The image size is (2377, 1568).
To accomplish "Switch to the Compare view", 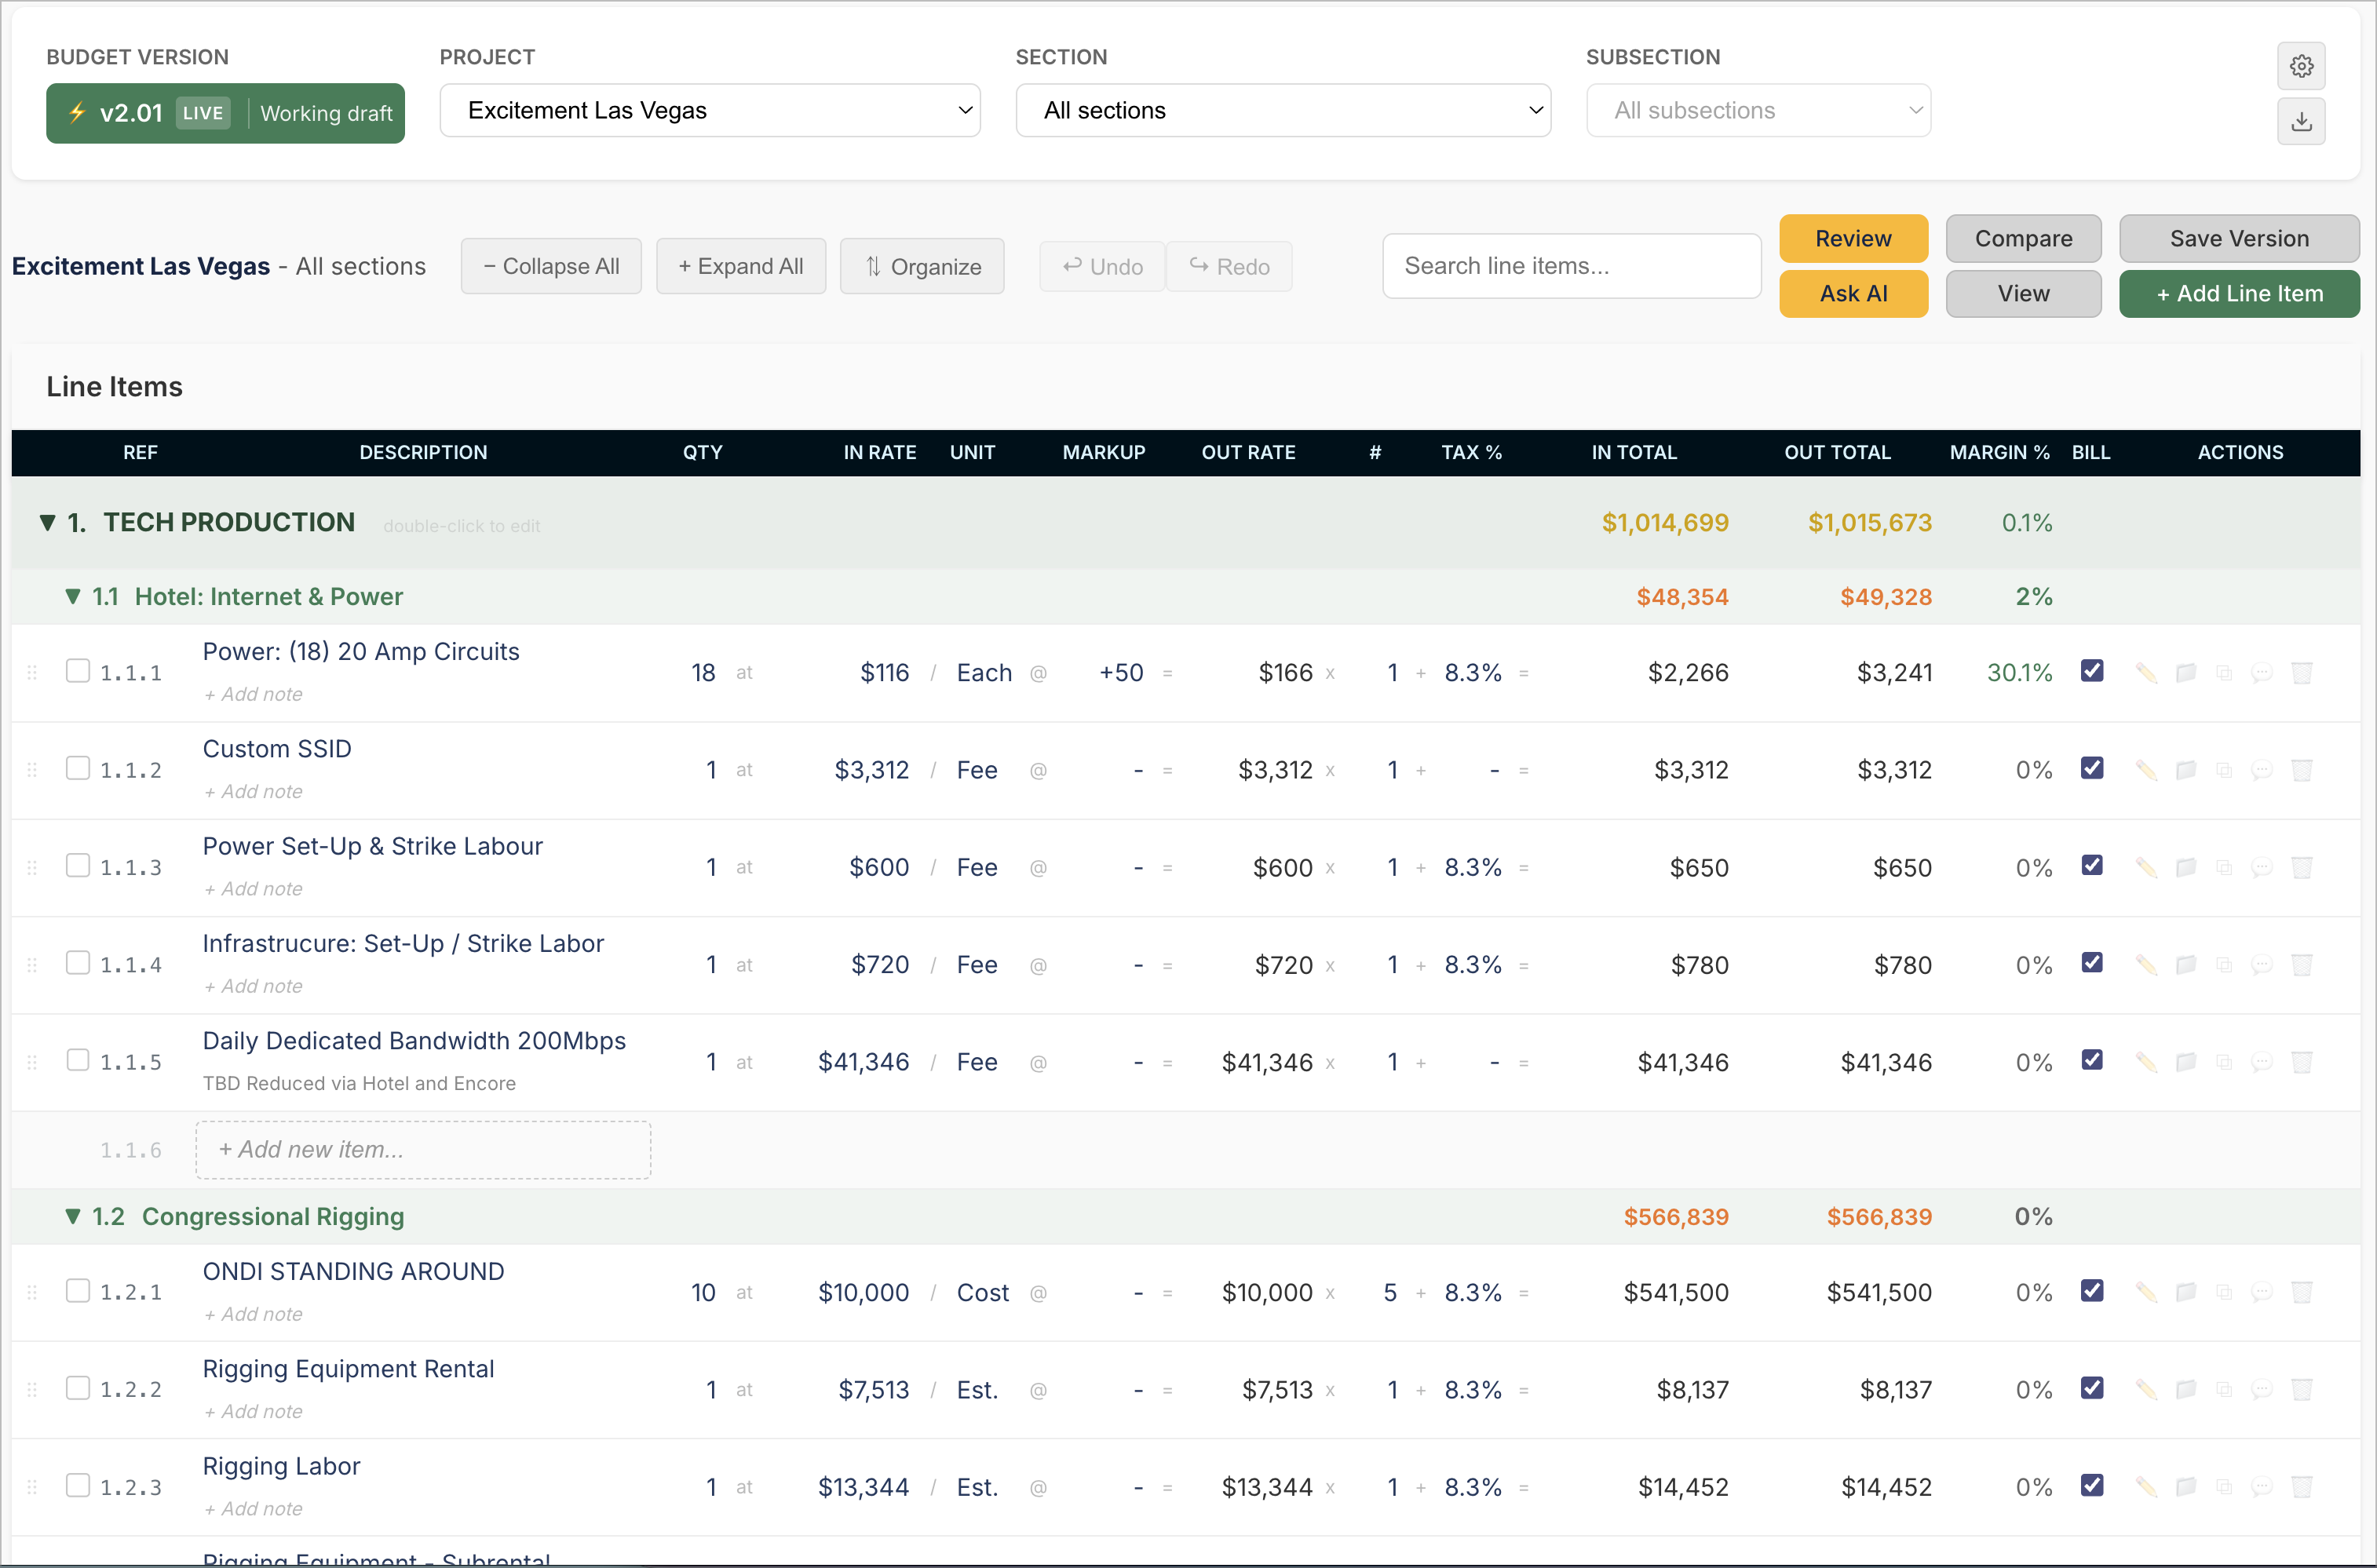I will click(x=2024, y=238).
